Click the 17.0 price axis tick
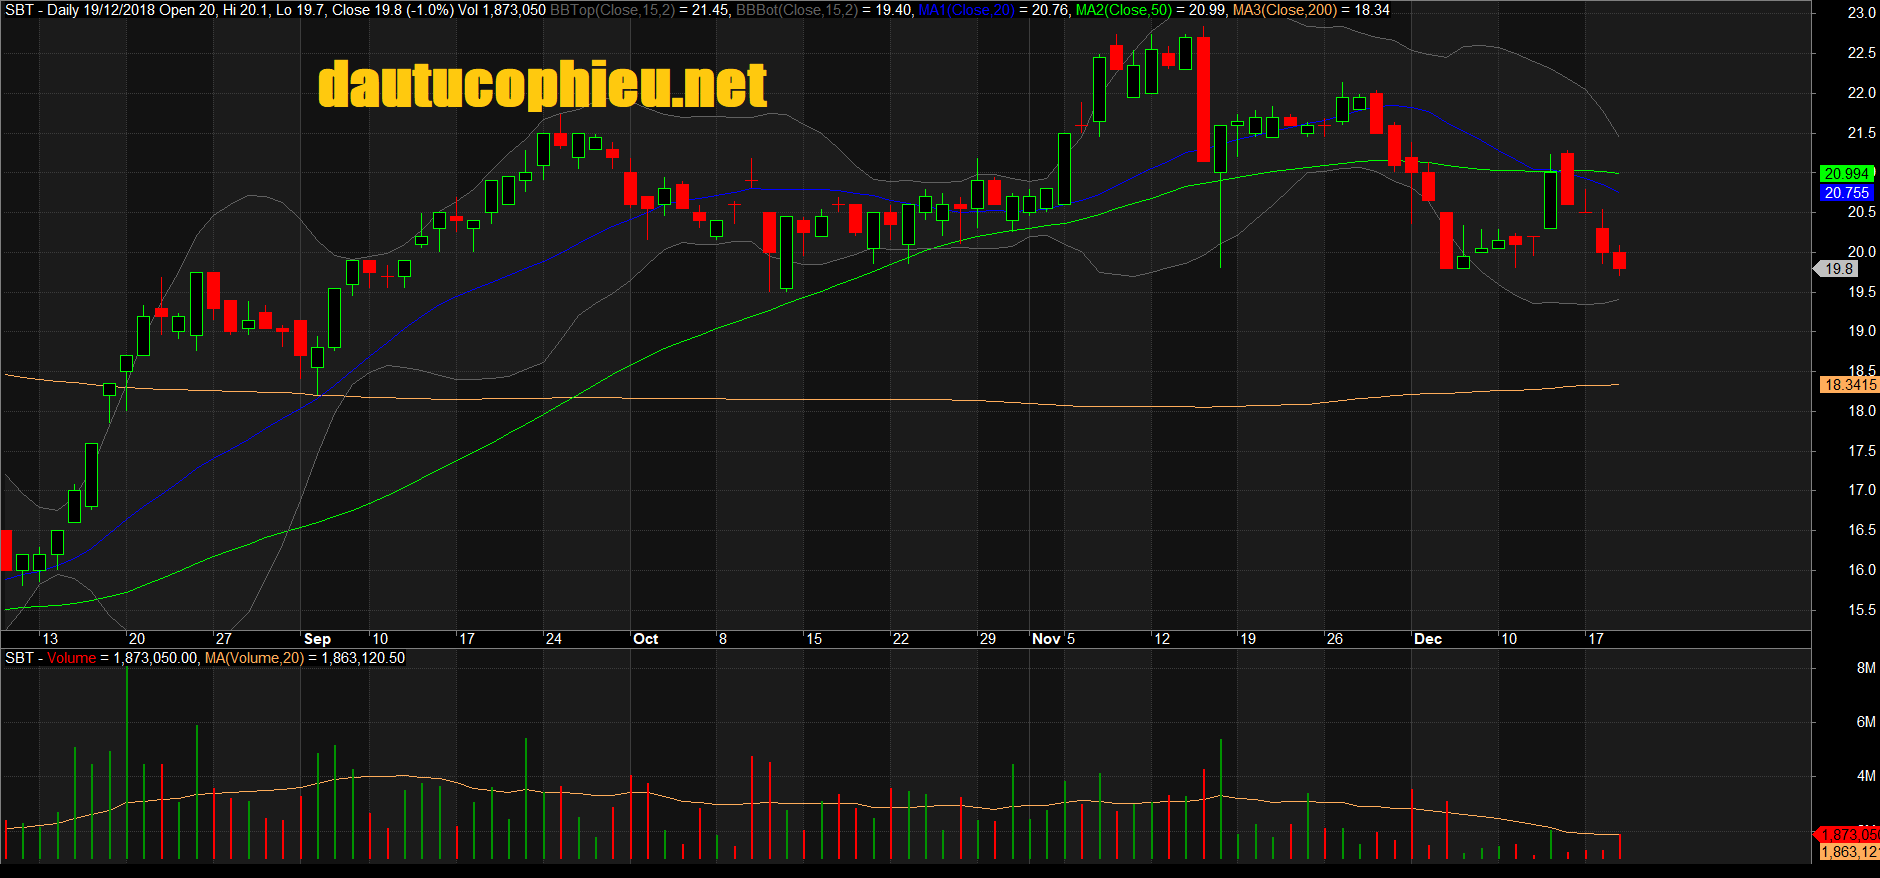1880x878 pixels. [1861, 490]
